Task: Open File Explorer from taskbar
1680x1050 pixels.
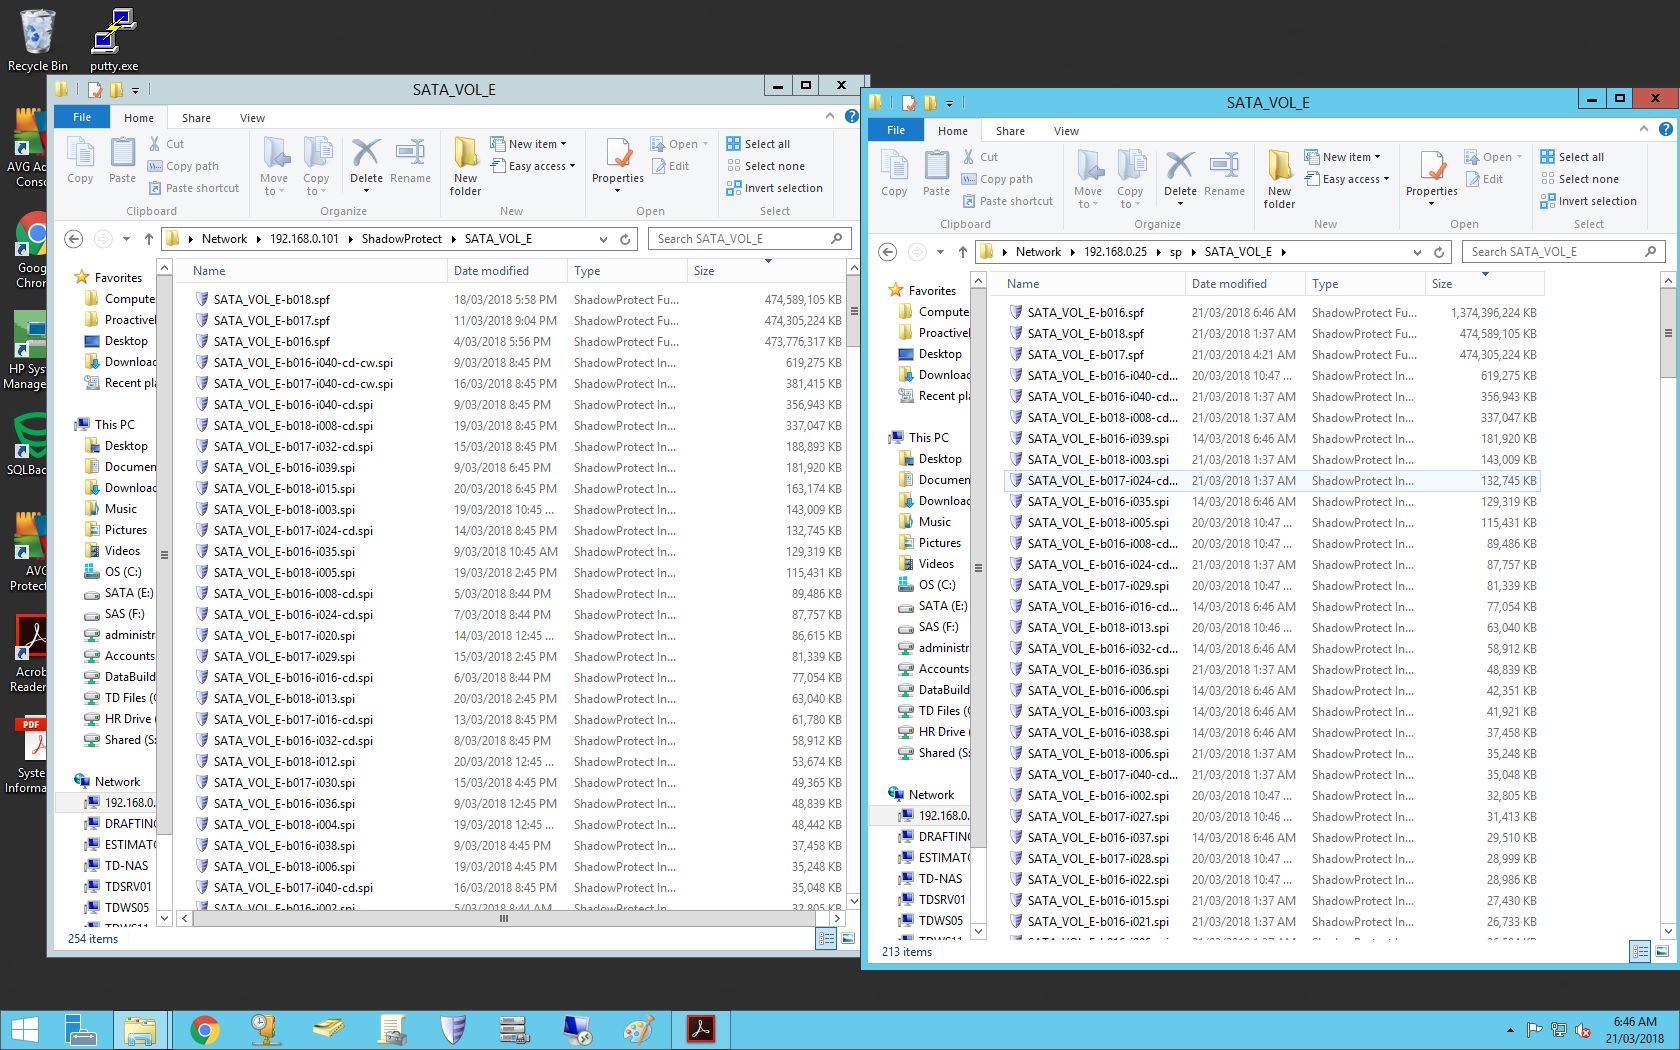Action: [x=140, y=1030]
